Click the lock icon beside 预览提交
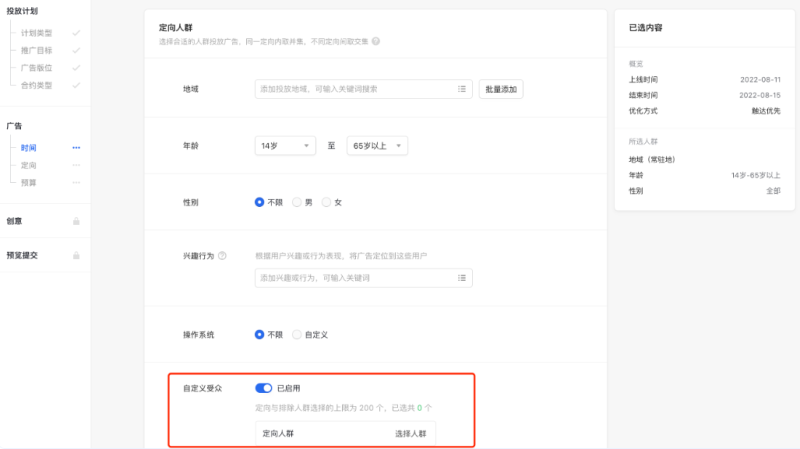The height and width of the screenshot is (449, 800). 76,255
